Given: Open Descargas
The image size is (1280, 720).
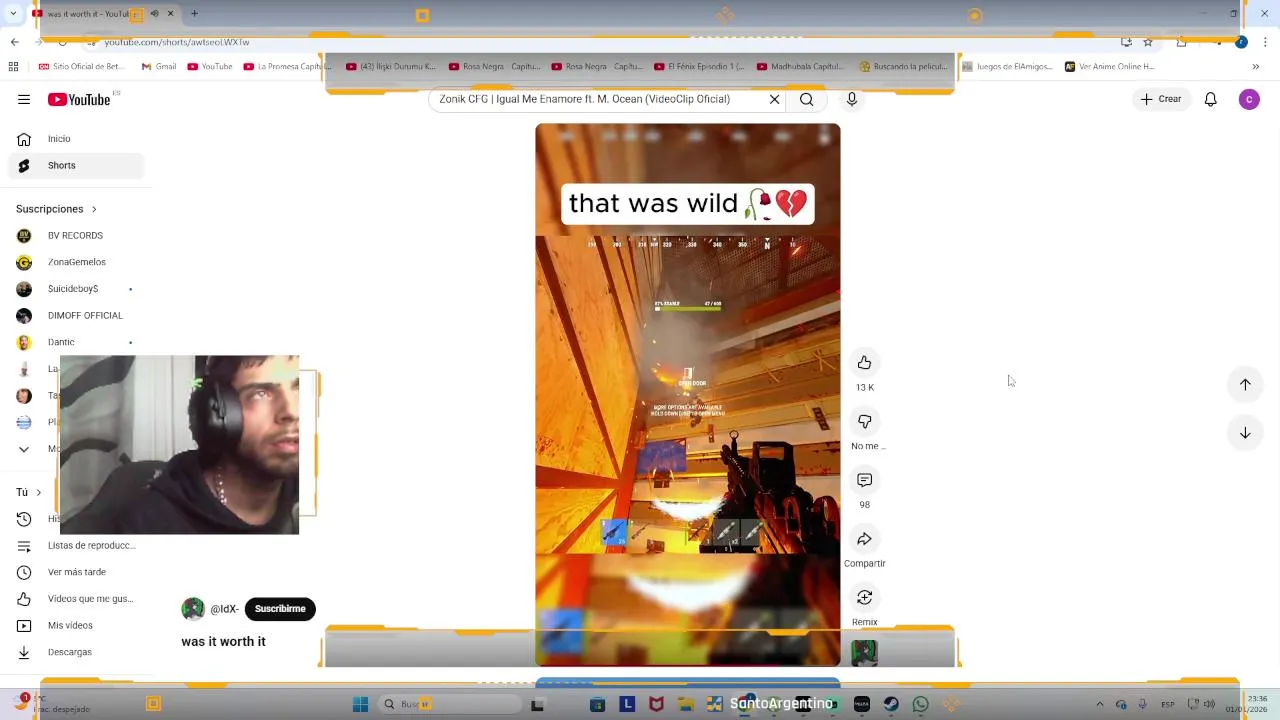Looking at the screenshot, I should coord(75,652).
